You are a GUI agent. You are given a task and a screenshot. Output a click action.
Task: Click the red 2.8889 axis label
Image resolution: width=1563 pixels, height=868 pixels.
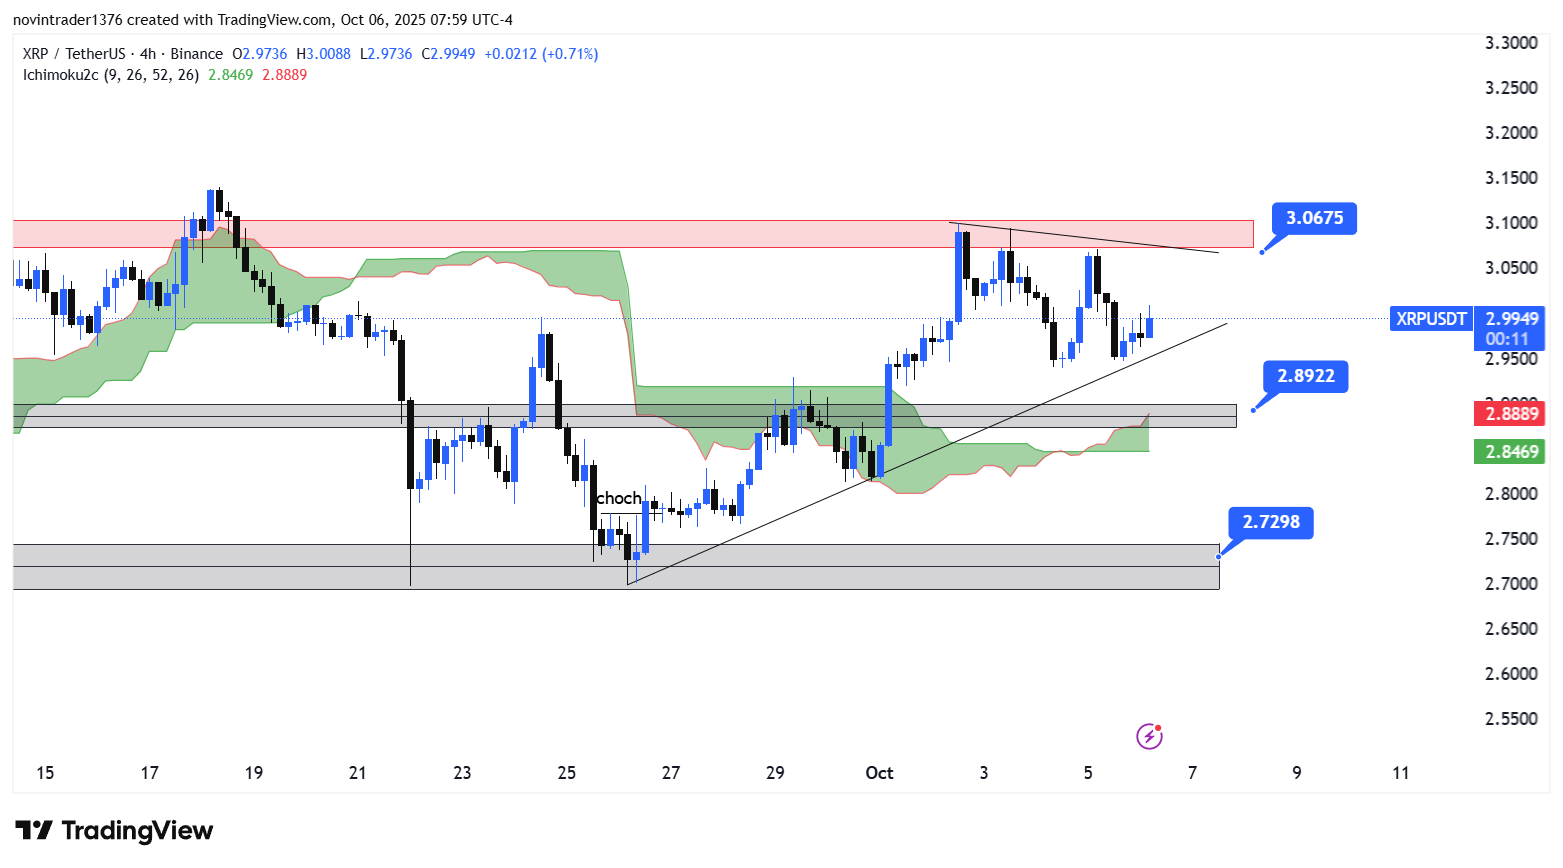coord(1511,414)
